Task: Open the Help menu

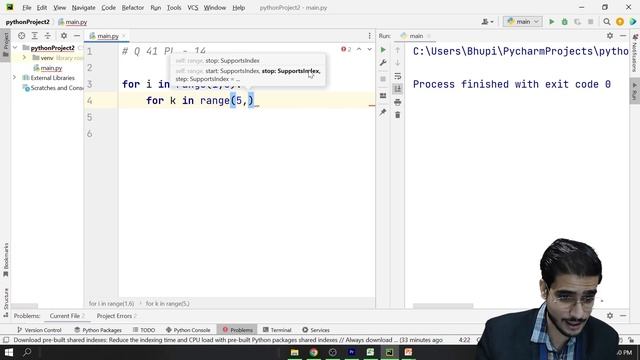Action: pos(238,7)
